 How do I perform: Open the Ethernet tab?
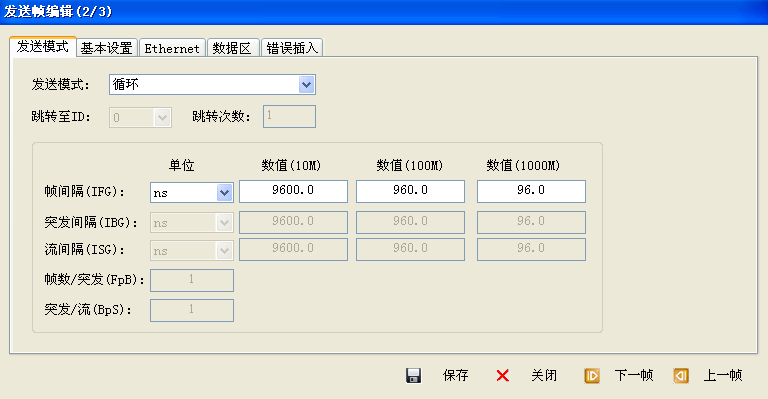tap(172, 48)
